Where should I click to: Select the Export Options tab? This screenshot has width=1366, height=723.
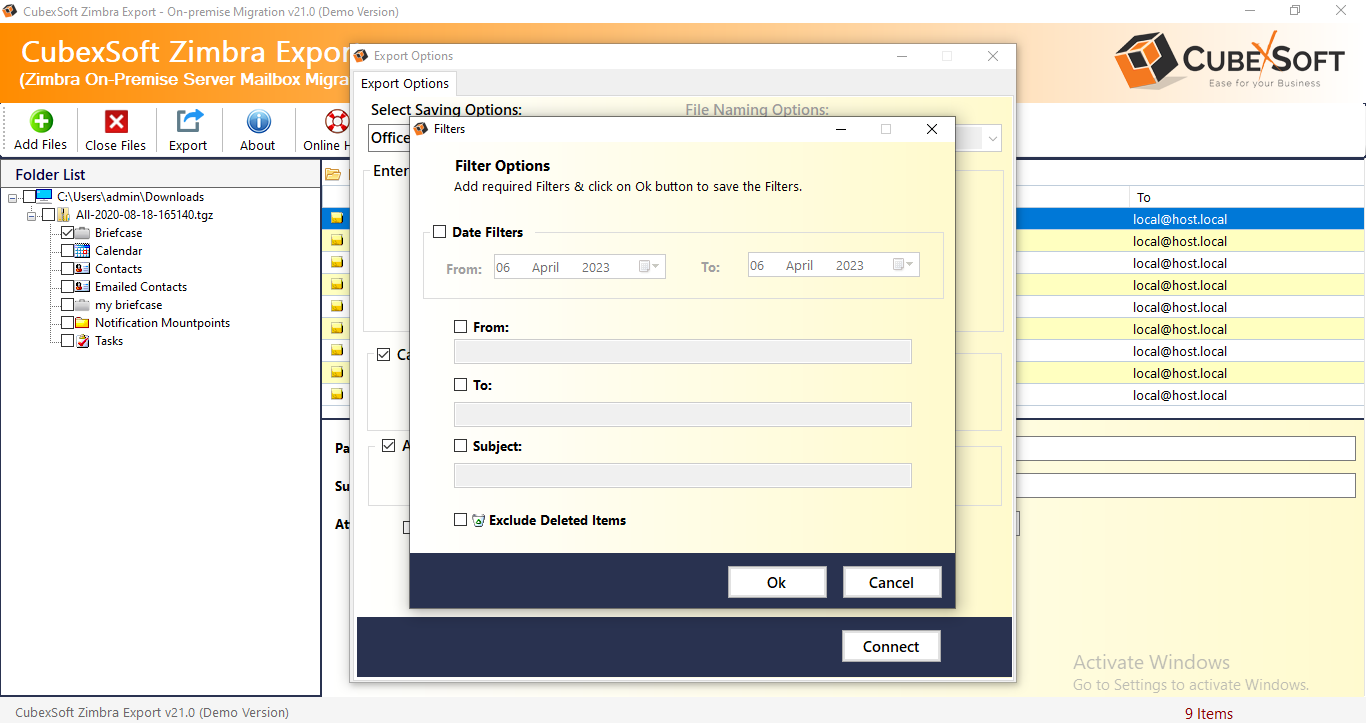tap(406, 84)
